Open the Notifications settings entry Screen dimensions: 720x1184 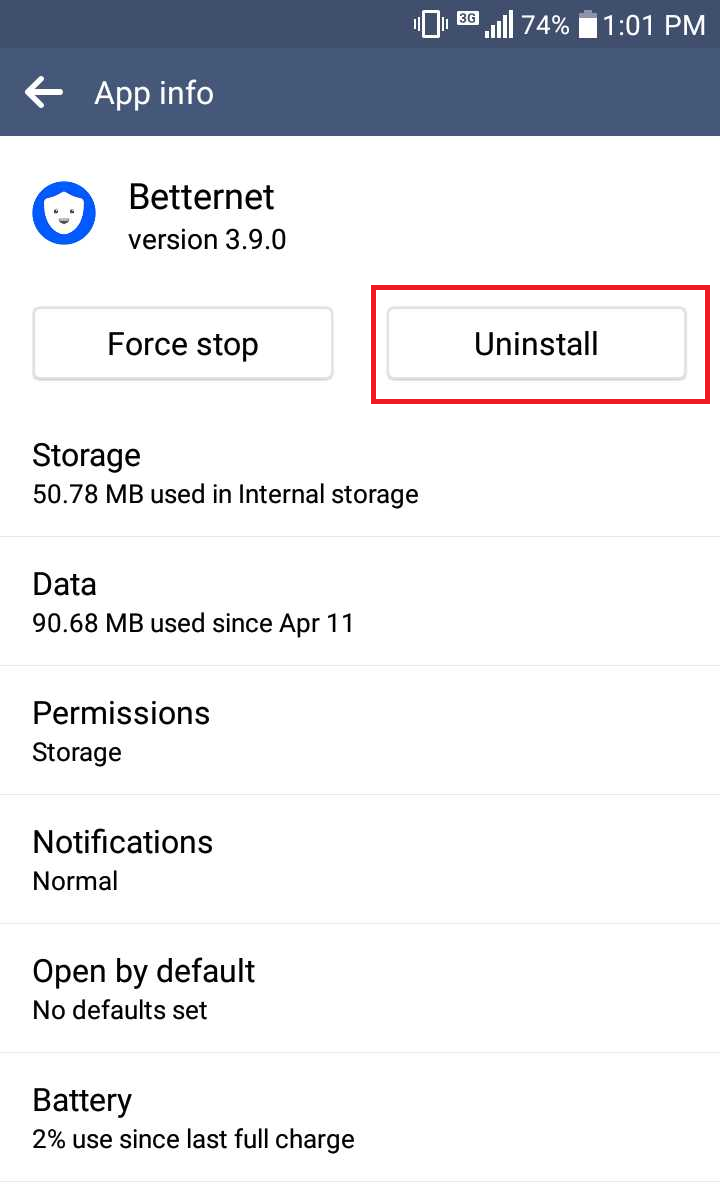coord(360,860)
